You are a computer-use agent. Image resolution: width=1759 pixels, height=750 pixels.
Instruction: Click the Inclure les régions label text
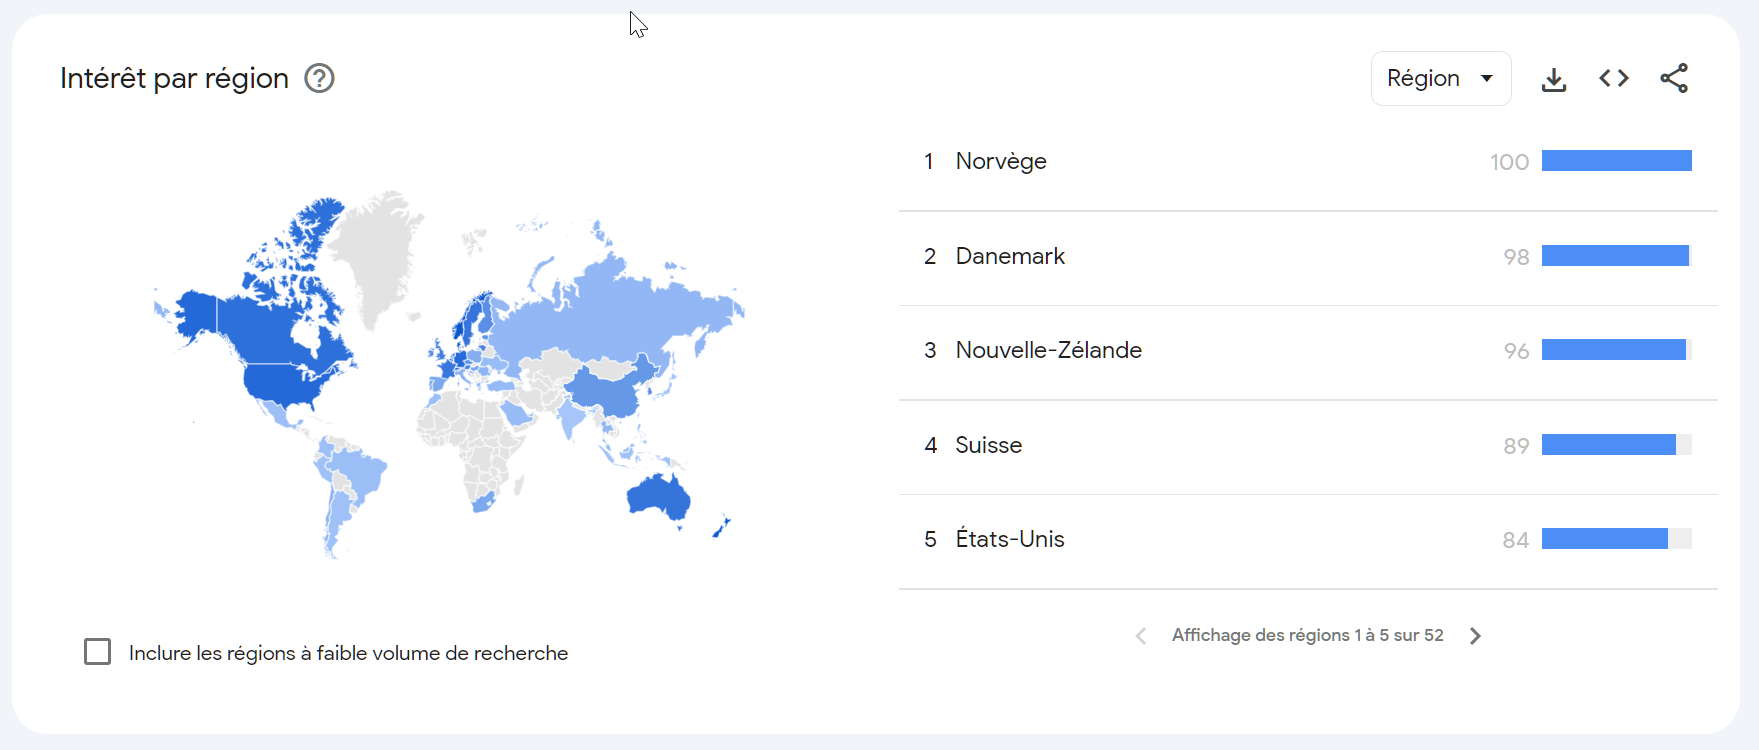pos(348,653)
